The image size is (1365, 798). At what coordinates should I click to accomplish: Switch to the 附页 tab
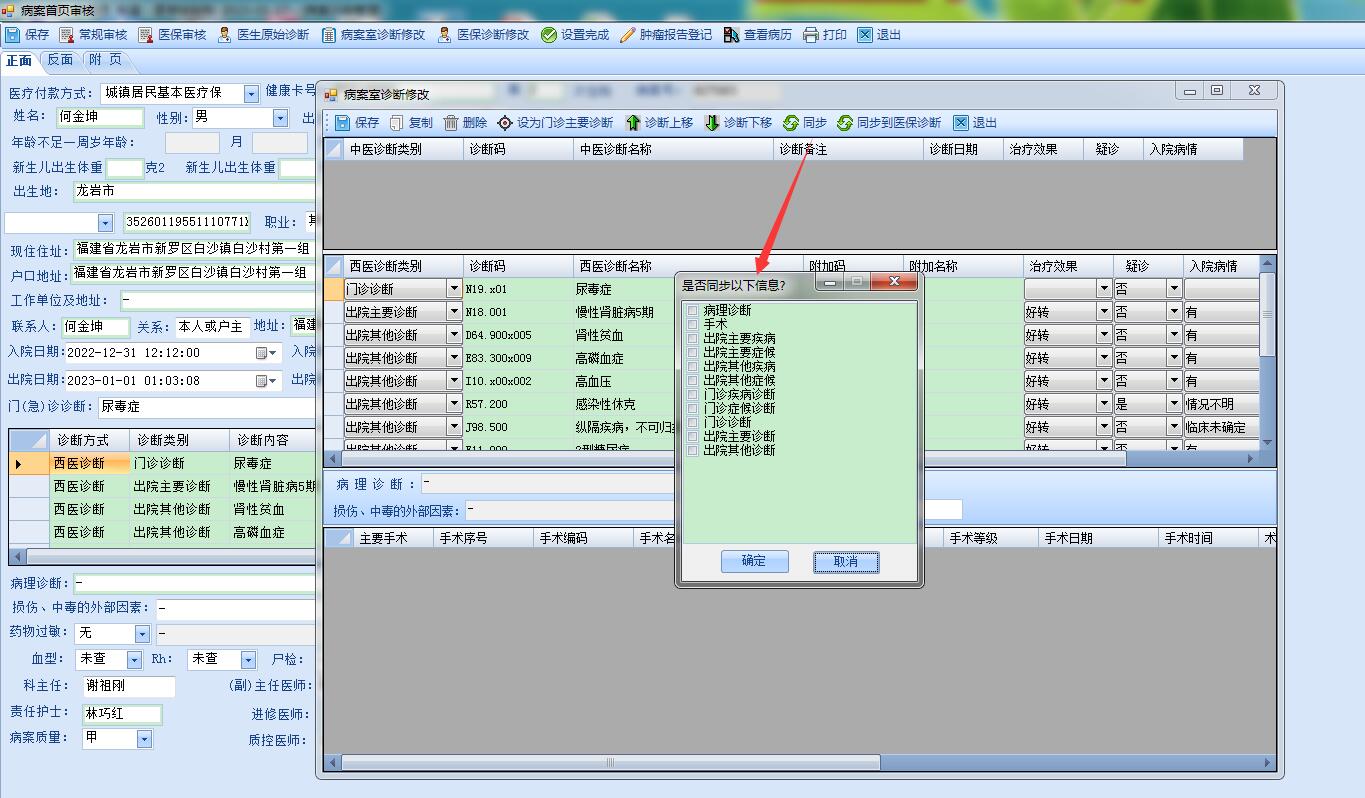(x=105, y=60)
